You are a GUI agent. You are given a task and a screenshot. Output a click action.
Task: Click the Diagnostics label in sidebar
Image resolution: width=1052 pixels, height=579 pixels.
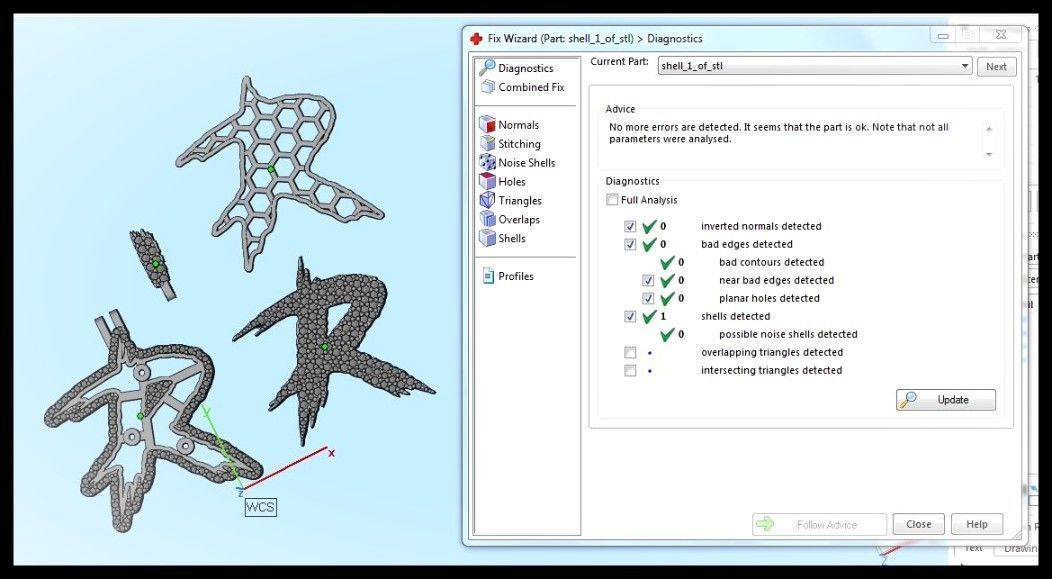click(x=526, y=68)
